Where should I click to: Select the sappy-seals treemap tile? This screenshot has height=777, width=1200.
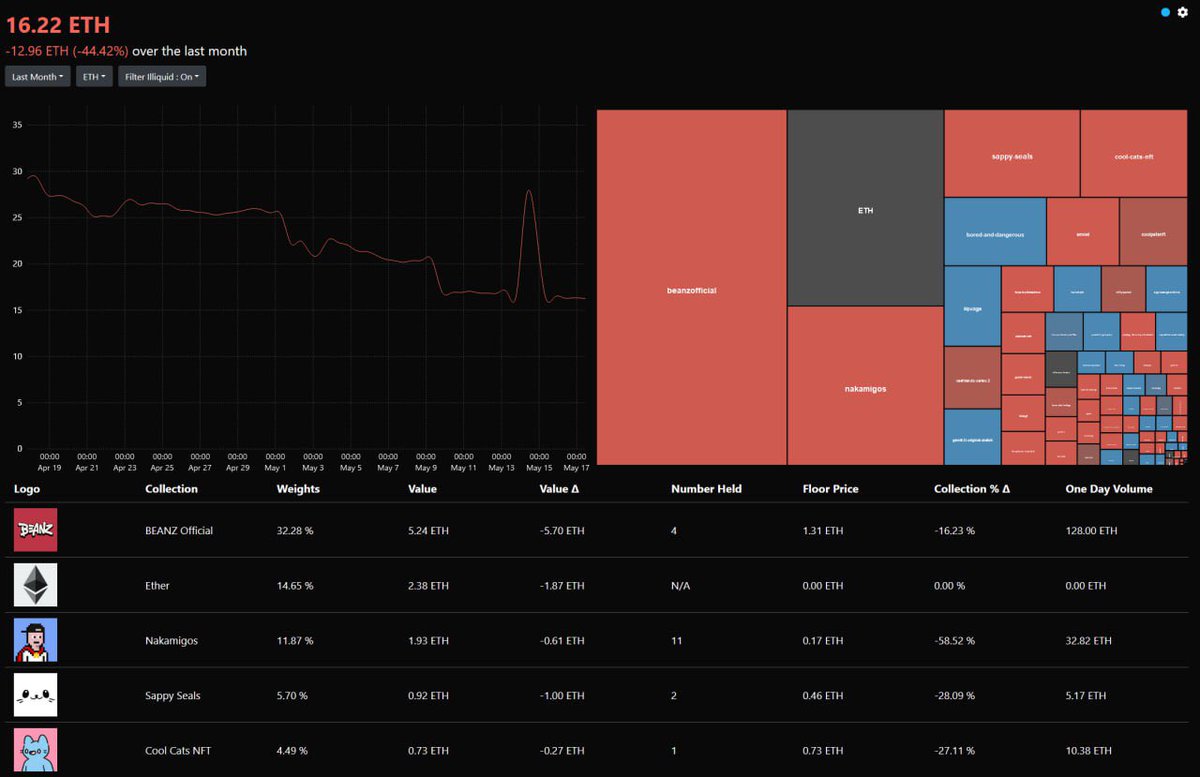point(1012,153)
